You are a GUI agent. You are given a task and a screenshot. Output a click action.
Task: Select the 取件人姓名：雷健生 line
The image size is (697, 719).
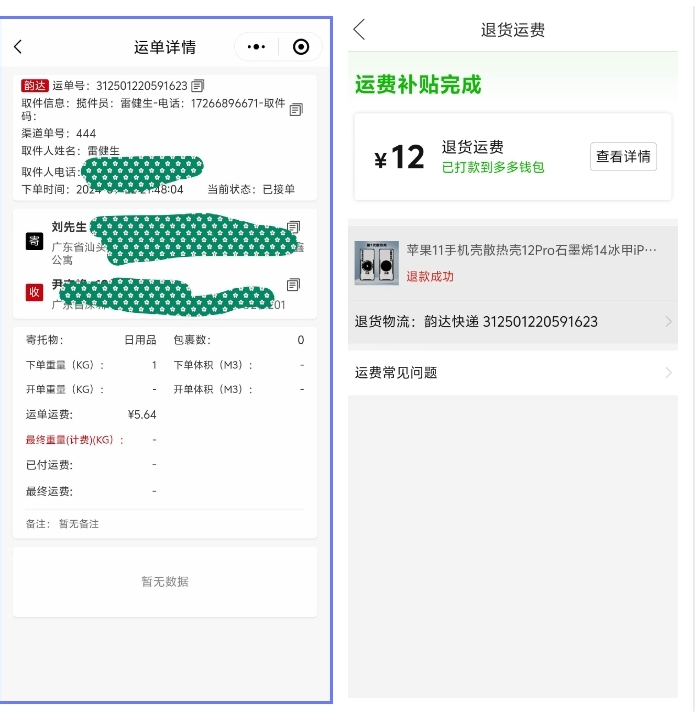pos(70,151)
